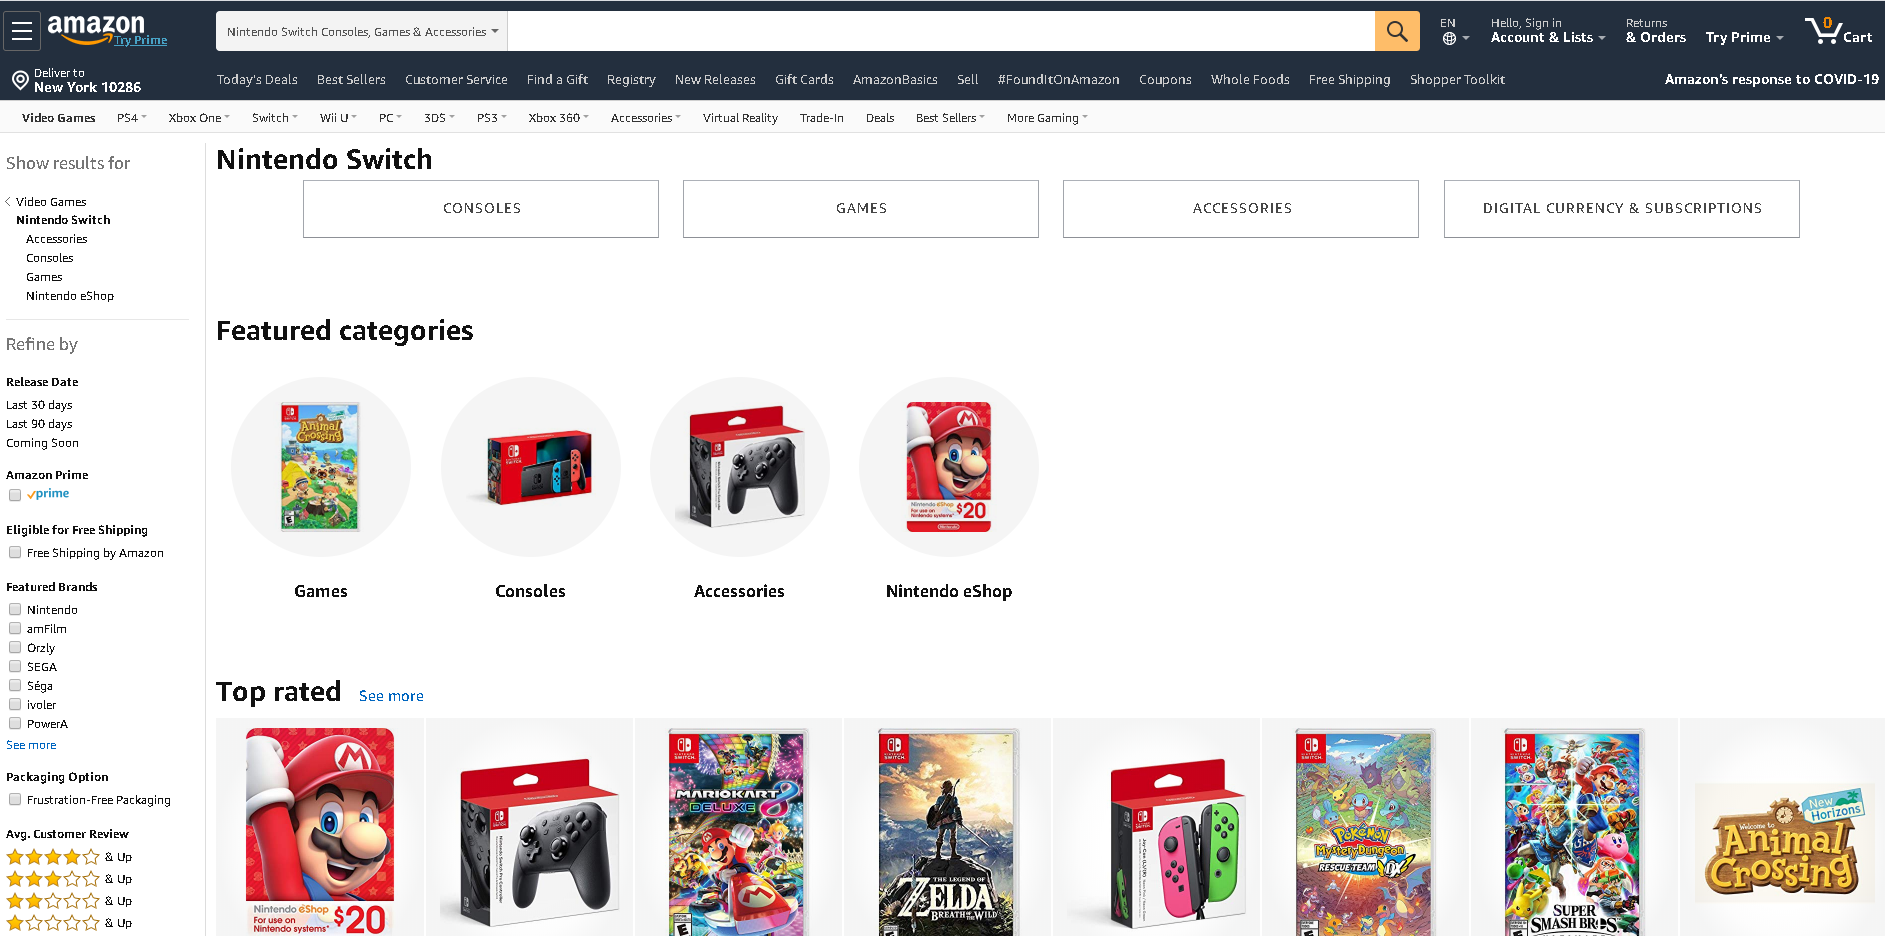The width and height of the screenshot is (1885, 936).
Task: Focus the main search input field
Action: coord(941,31)
